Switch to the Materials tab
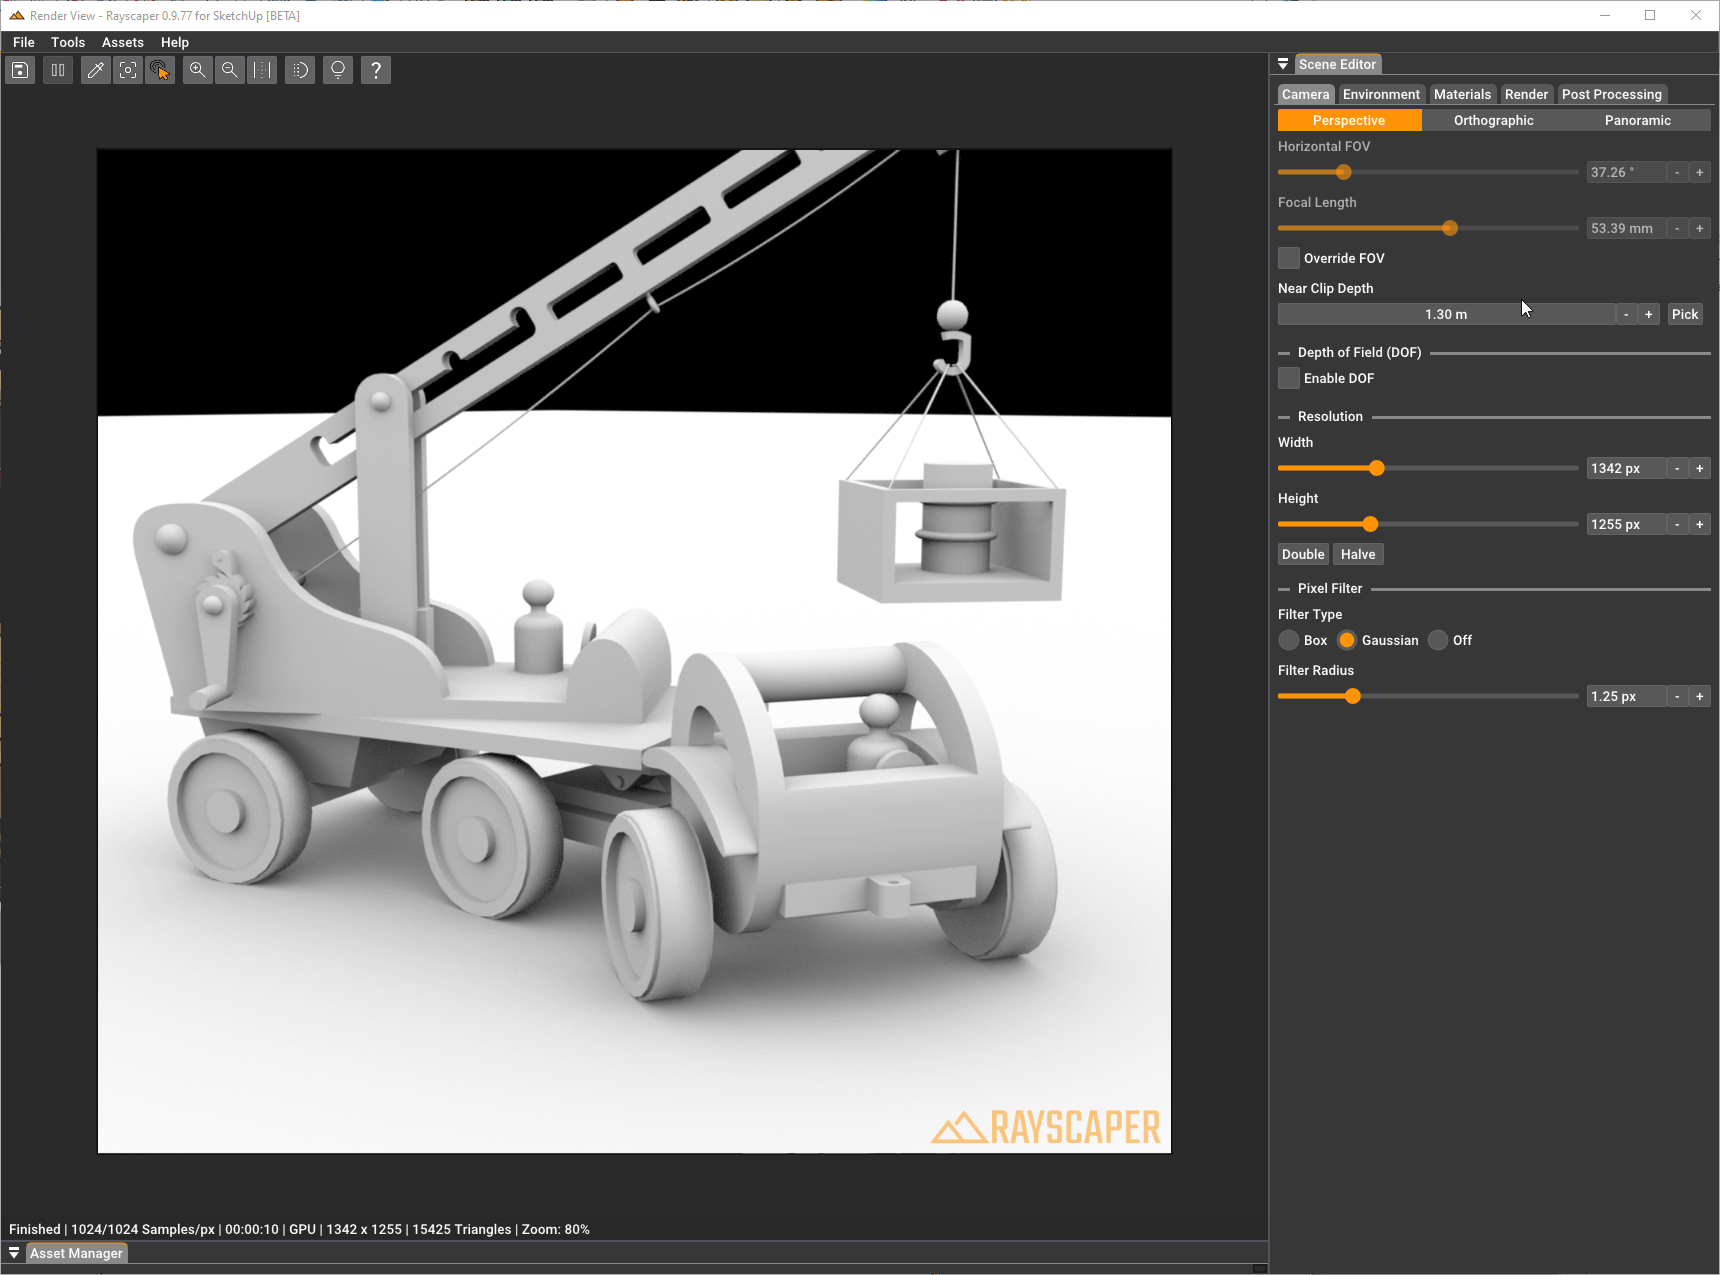The image size is (1720, 1275). [1462, 93]
